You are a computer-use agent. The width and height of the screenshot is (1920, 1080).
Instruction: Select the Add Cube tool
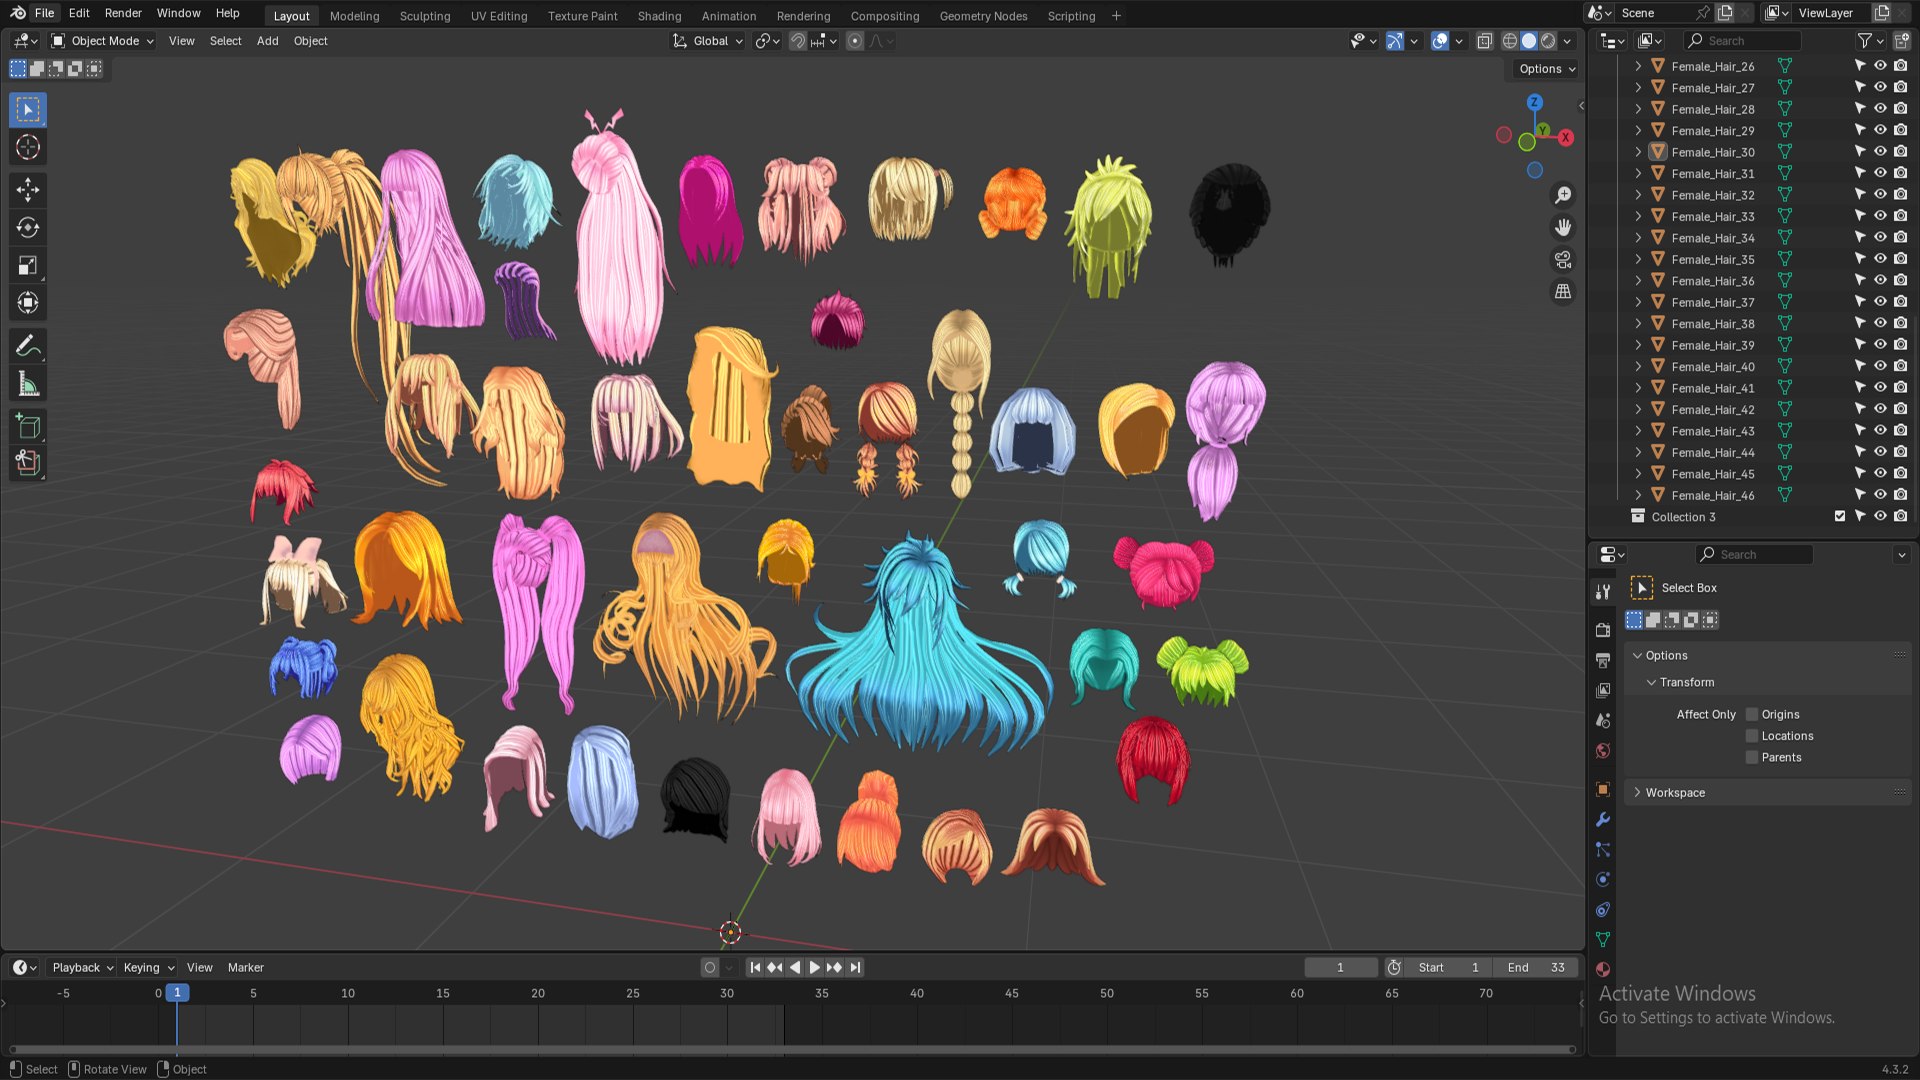[x=28, y=427]
